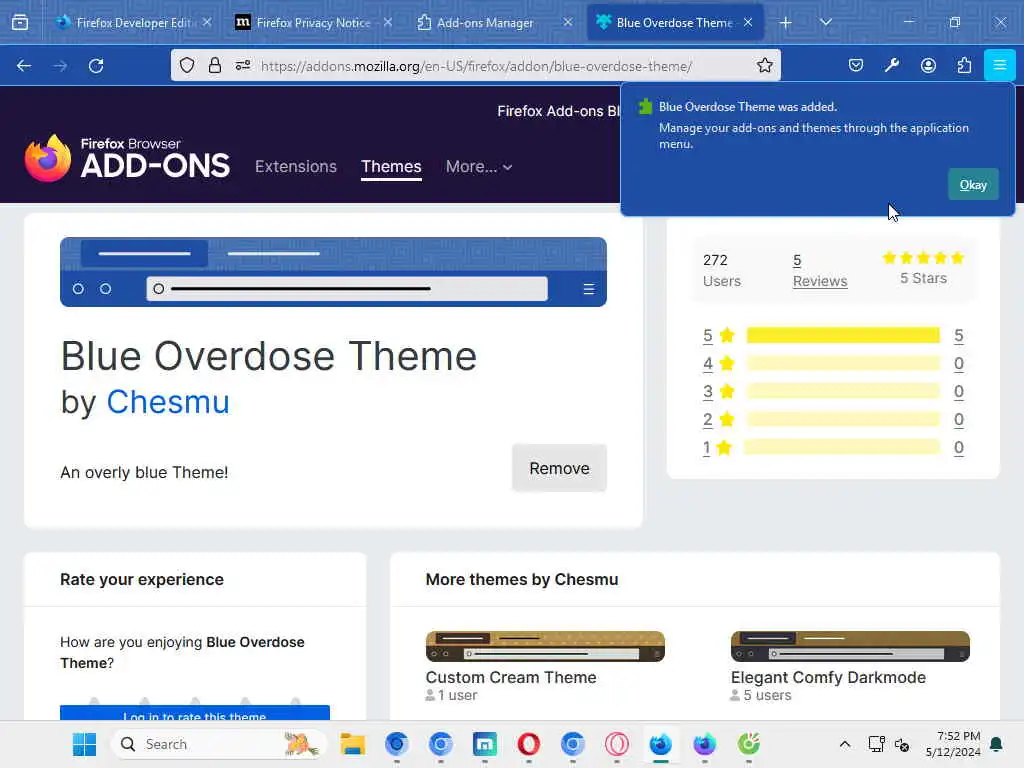Open Microsoft Store-like taskbar icon
The image size is (1024, 768).
(485, 744)
